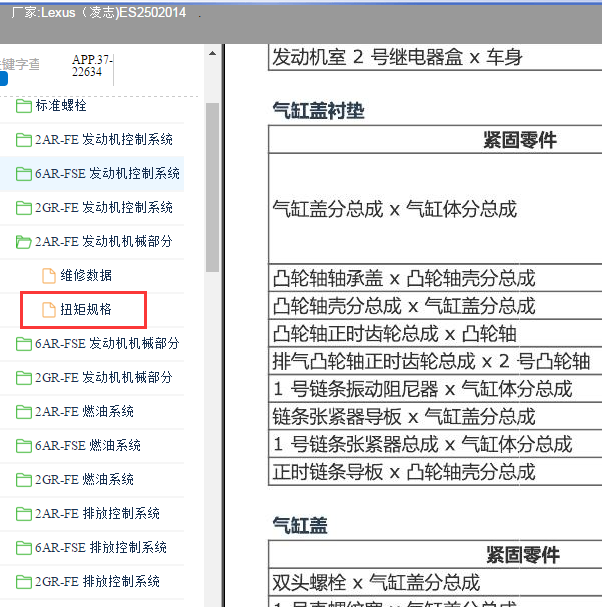This screenshot has height=607, width=602.
Task: Open the 扭矩规格 page
Action: (86, 310)
